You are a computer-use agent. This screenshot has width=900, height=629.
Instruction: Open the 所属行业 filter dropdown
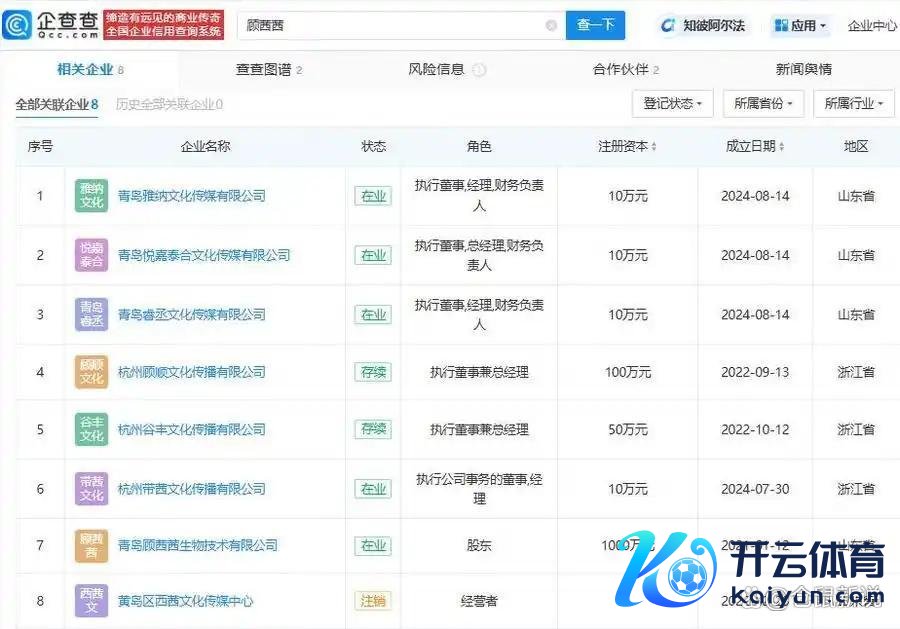pyautogui.click(x=854, y=104)
